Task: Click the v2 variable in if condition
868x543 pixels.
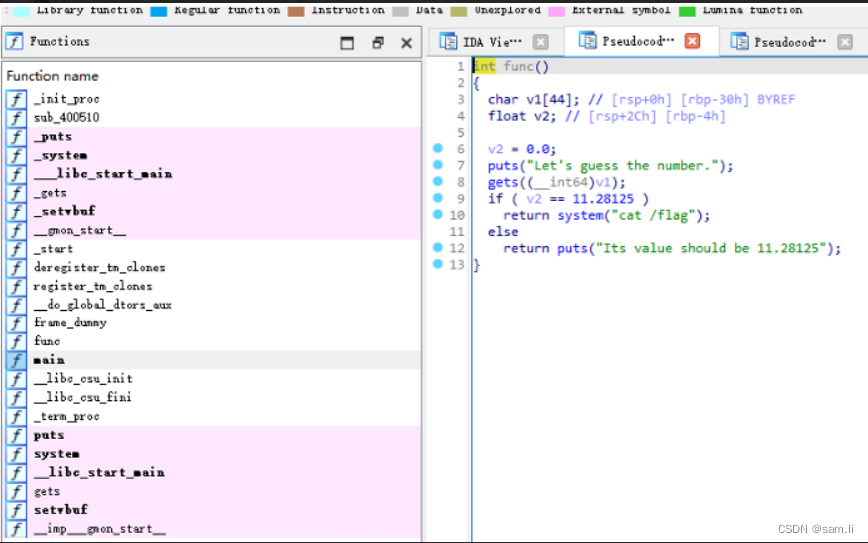Action: click(534, 199)
